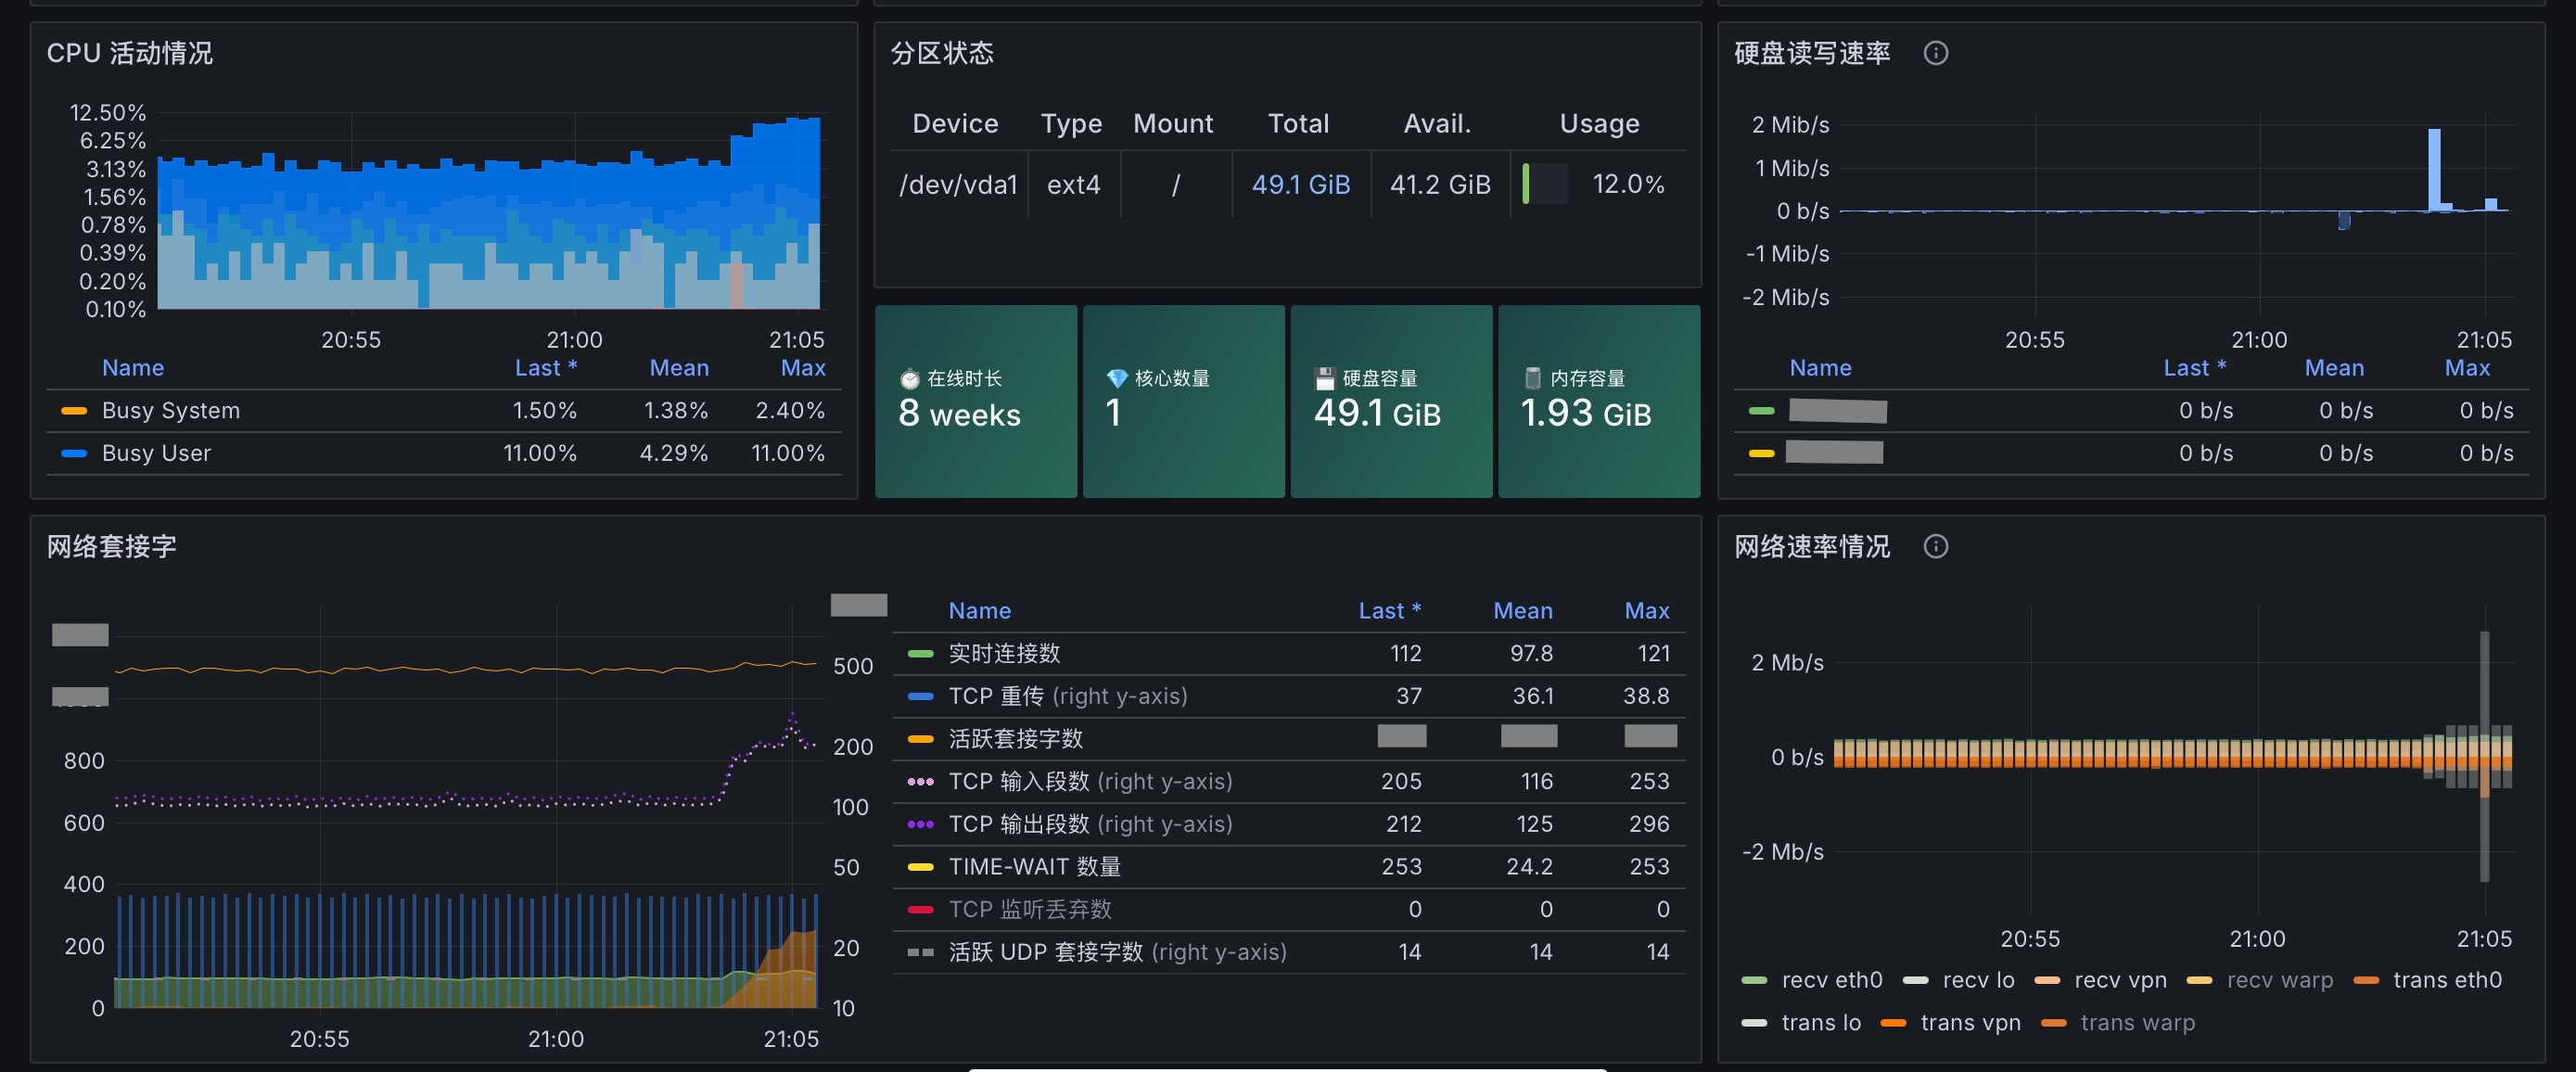
Task: Toggle TCP 输入段数 series visibility
Action: [x=1090, y=782]
